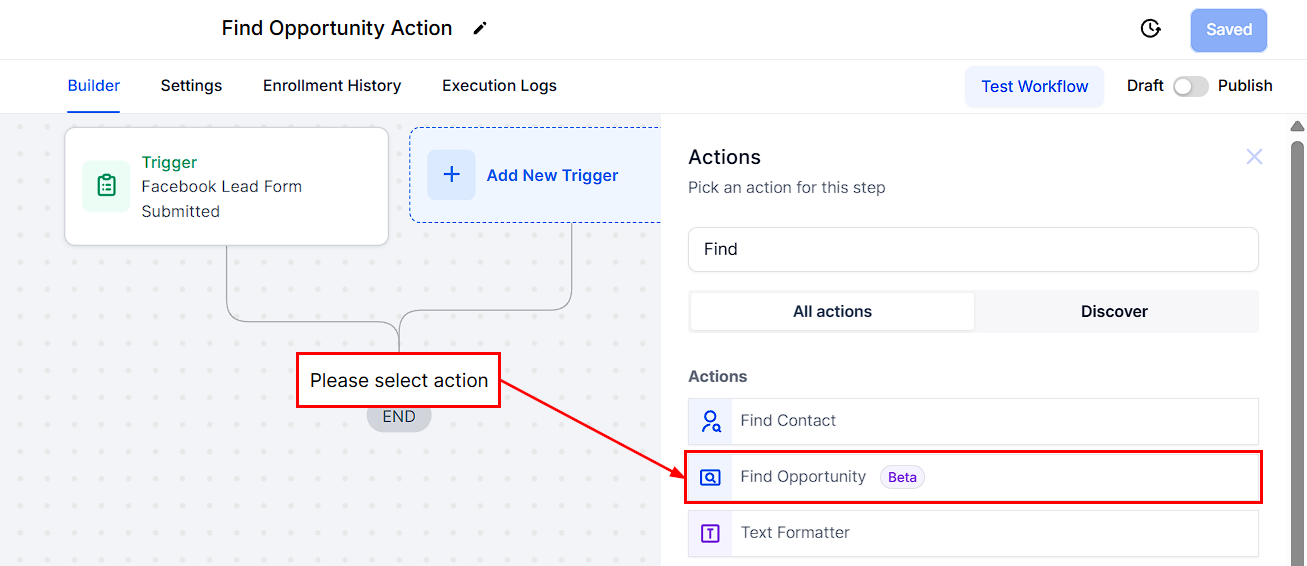The height and width of the screenshot is (566, 1307).
Task: Go to the Builder tab
Action: point(94,86)
